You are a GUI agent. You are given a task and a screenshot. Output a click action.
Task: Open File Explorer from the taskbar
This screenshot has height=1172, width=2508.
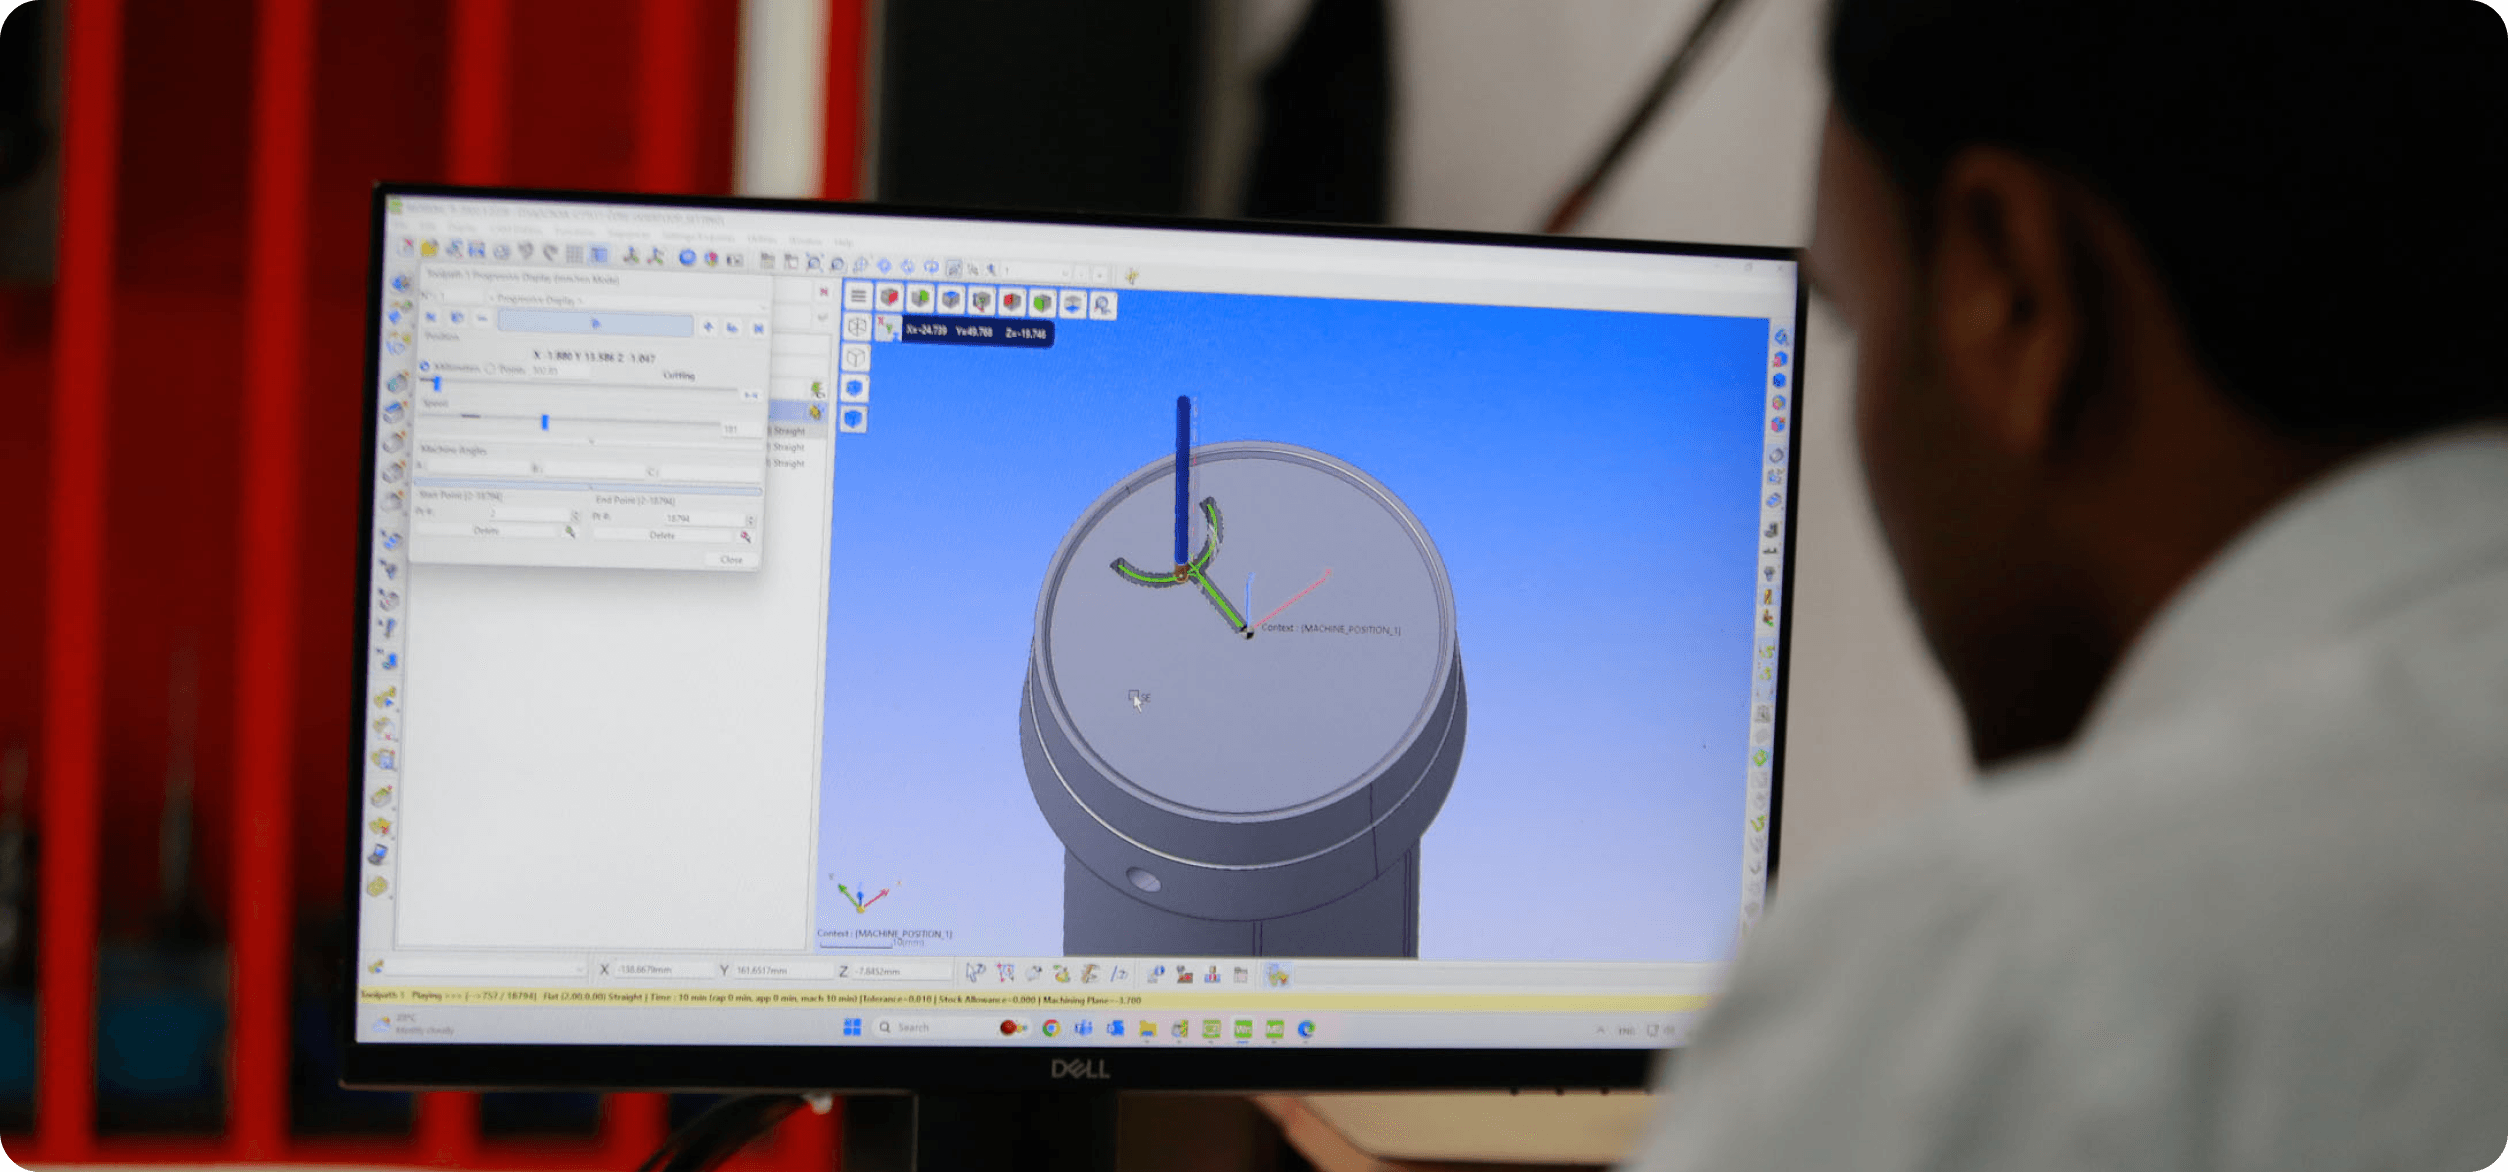[1147, 1028]
